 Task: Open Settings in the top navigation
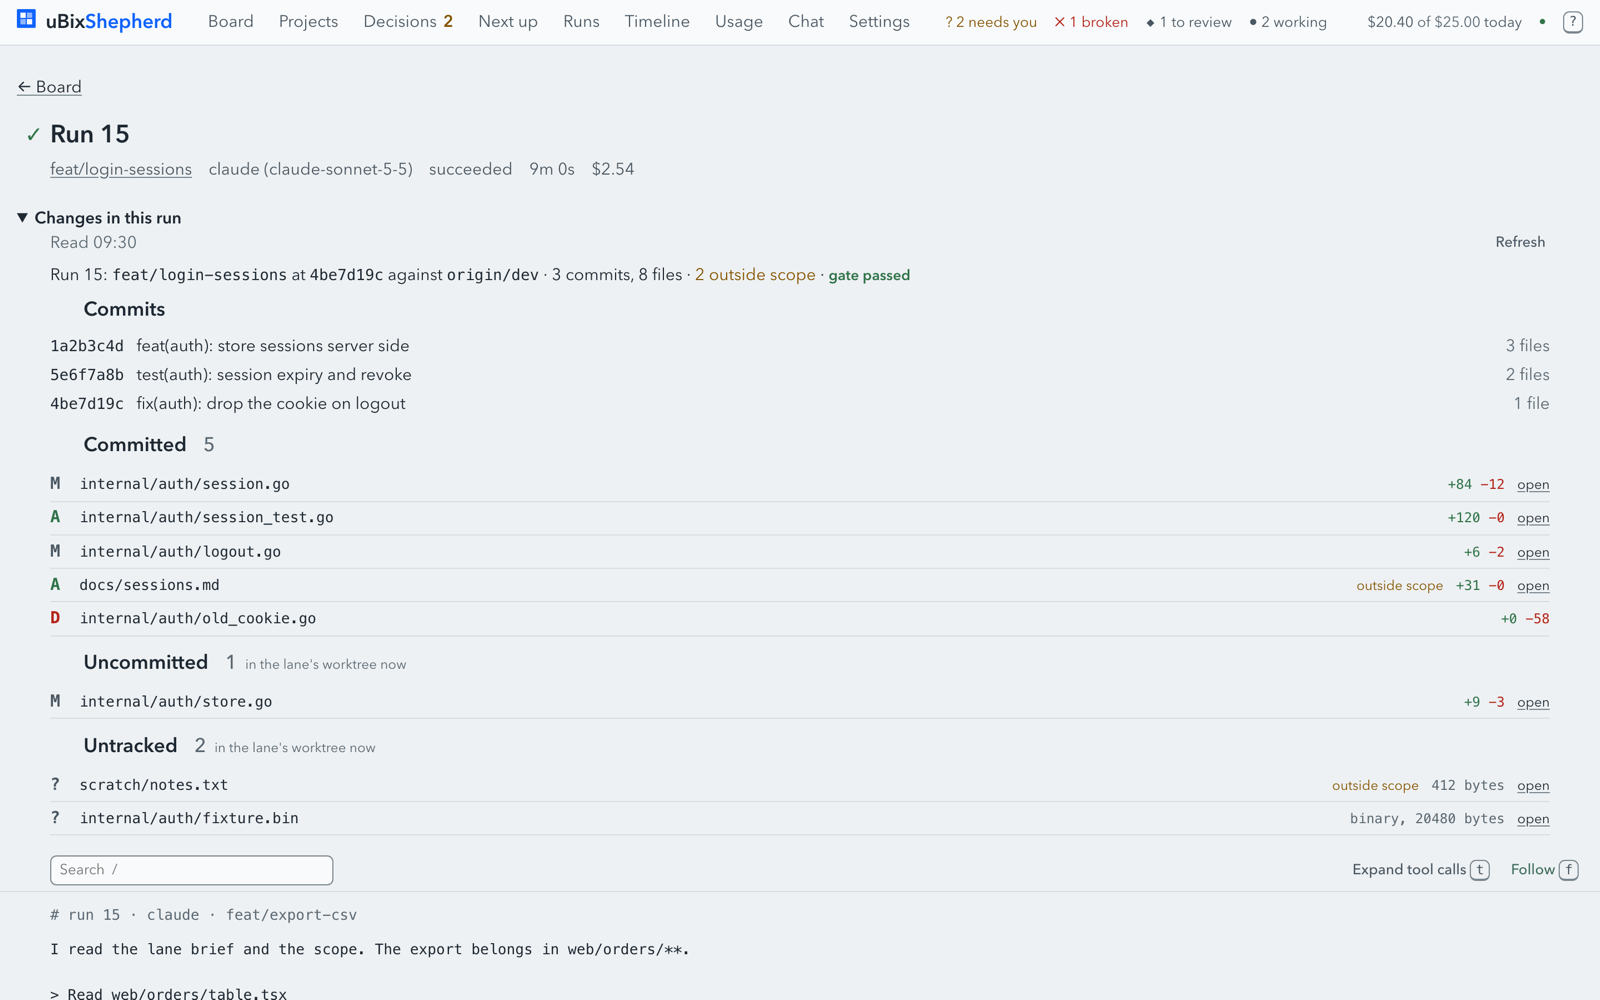(879, 21)
